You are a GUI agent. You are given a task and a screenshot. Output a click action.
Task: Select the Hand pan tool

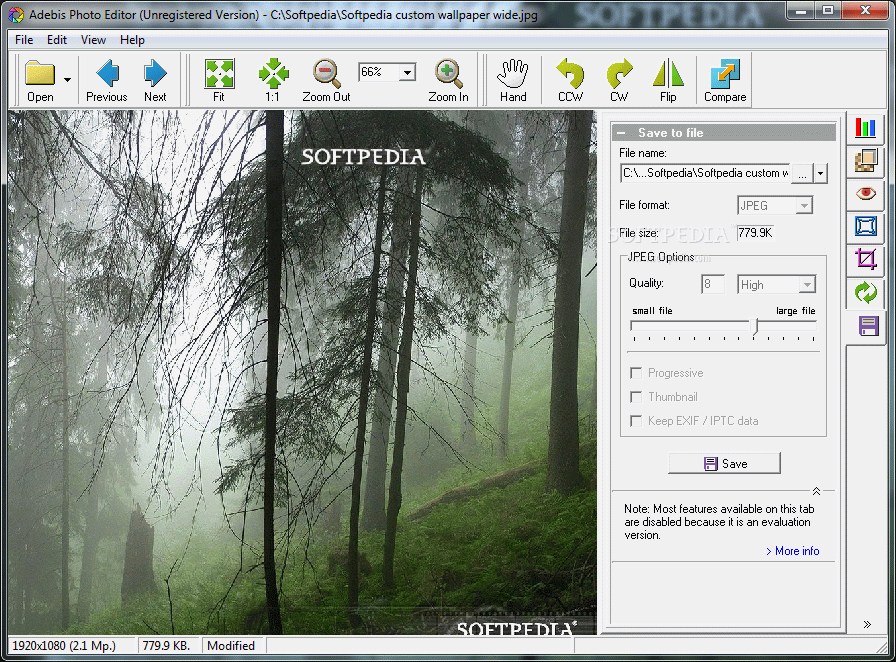[x=513, y=81]
